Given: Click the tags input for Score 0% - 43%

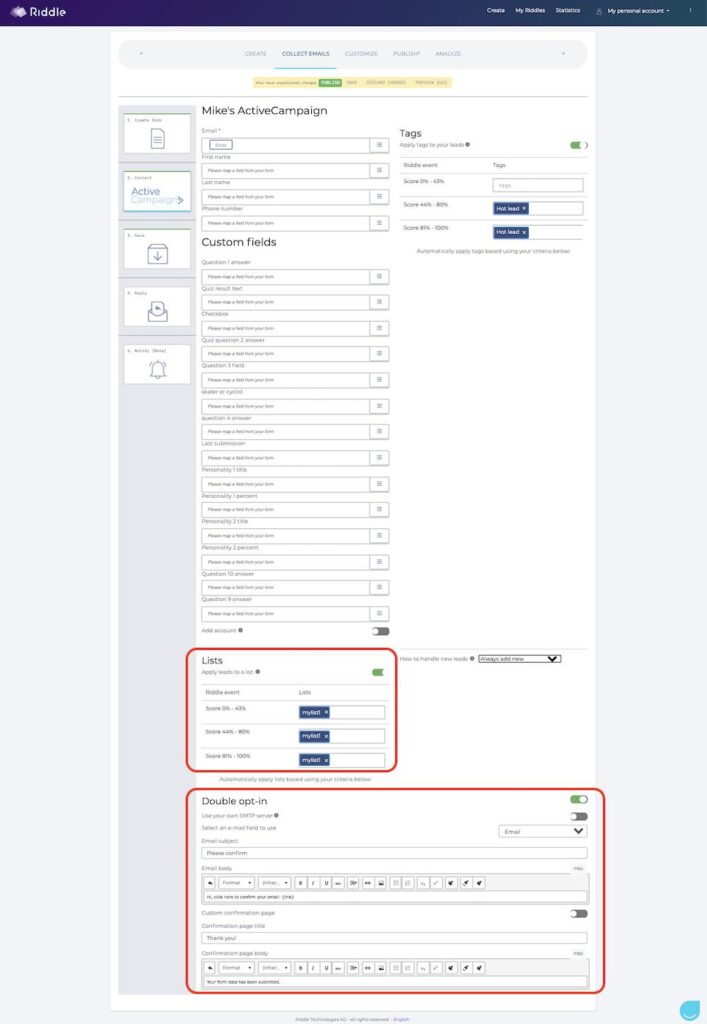Looking at the screenshot, I should pyautogui.click(x=537, y=185).
